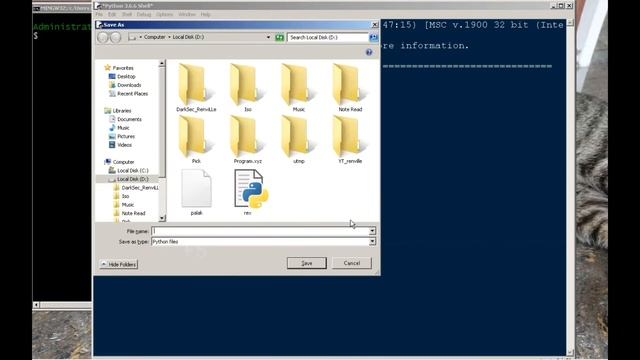The image size is (640, 360).
Task: Click navigation pane scroll up arrow
Action: click(162, 63)
